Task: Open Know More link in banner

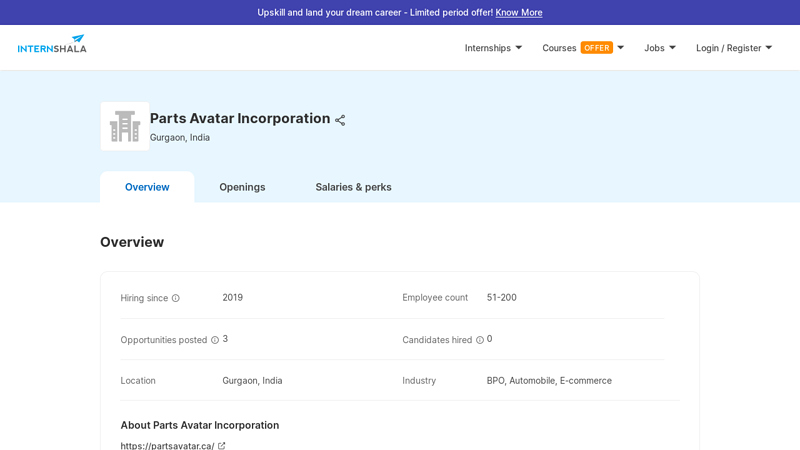Action: click(x=518, y=12)
